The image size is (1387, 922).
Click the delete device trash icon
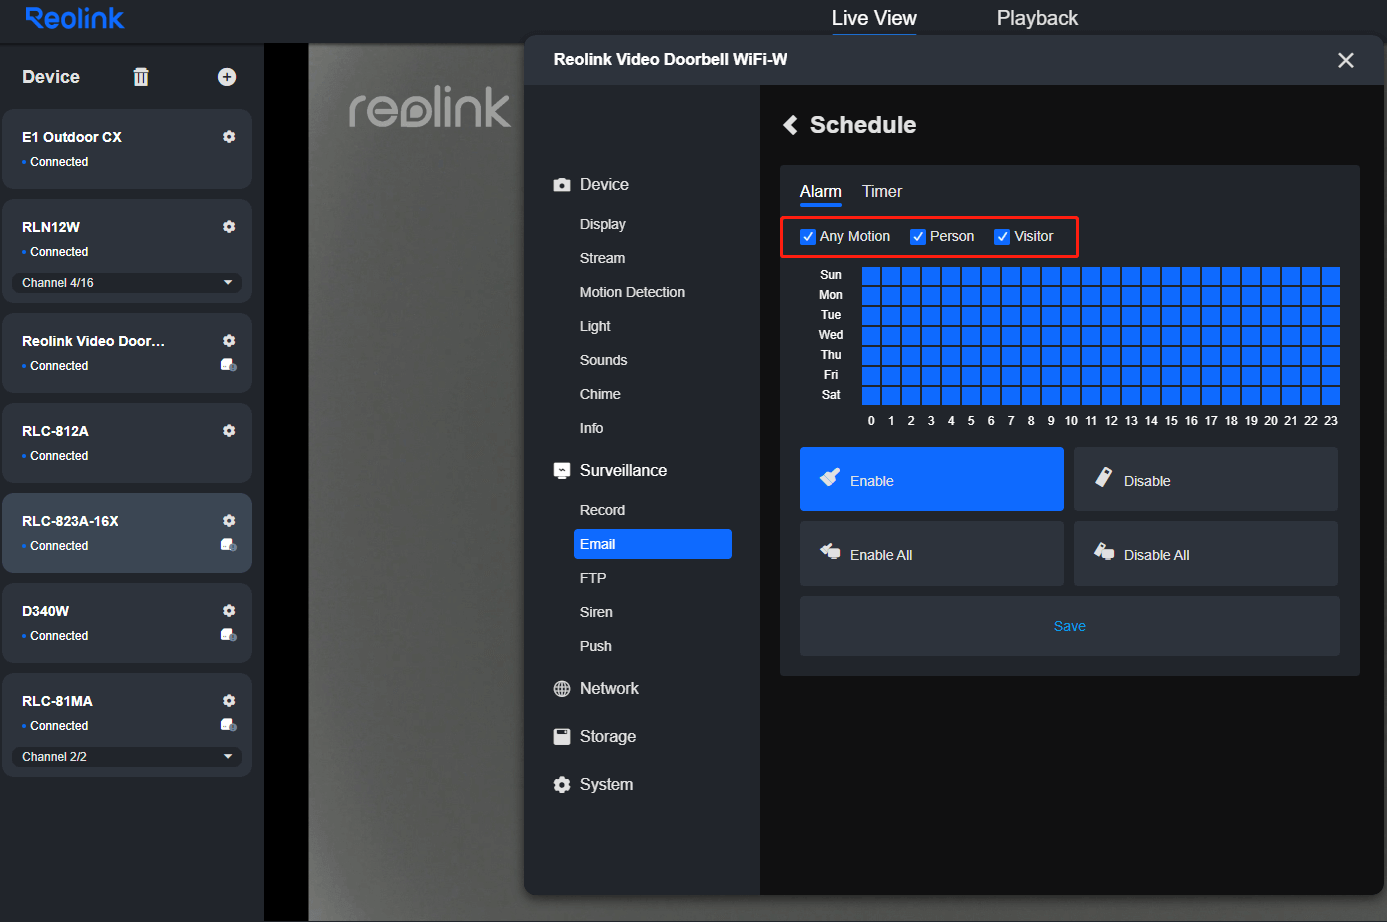click(x=141, y=77)
